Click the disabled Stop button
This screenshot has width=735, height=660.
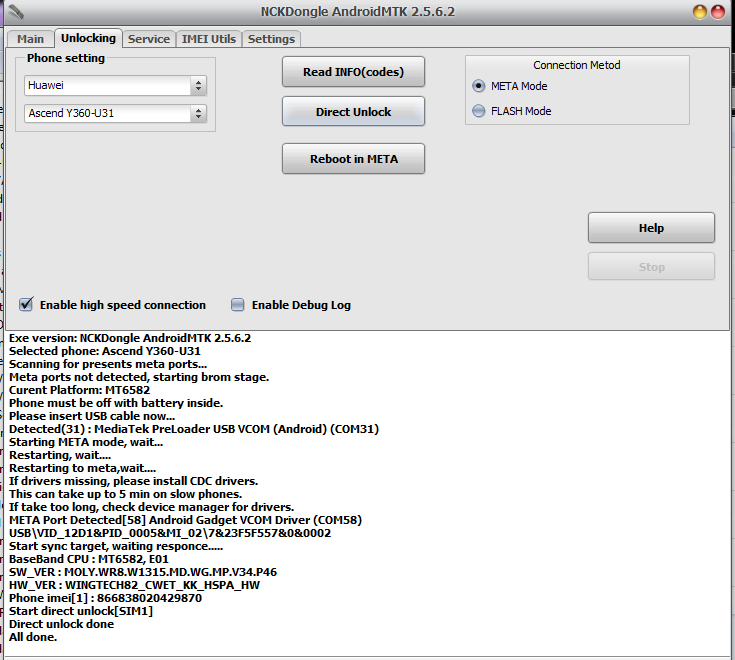[x=651, y=267]
